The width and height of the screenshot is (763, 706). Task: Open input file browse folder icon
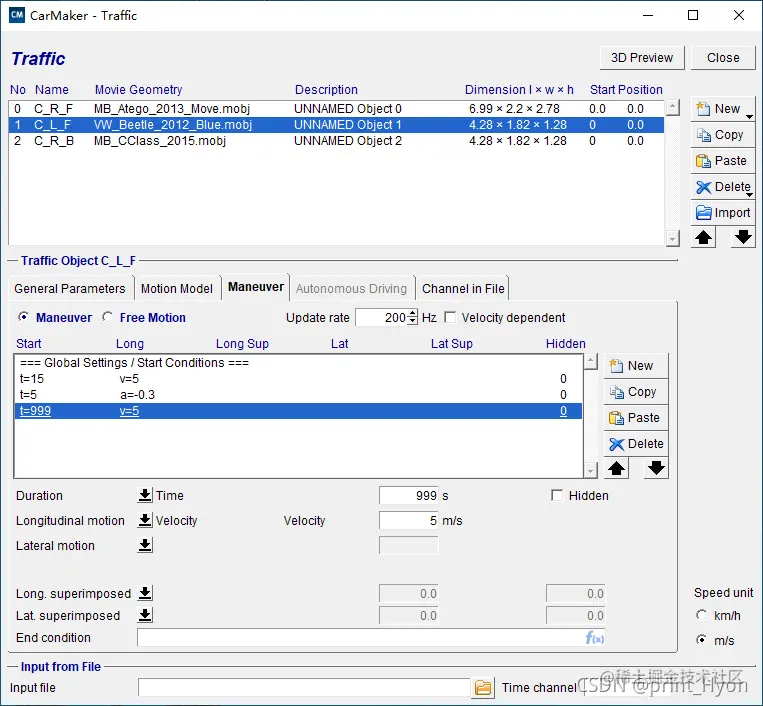483,688
